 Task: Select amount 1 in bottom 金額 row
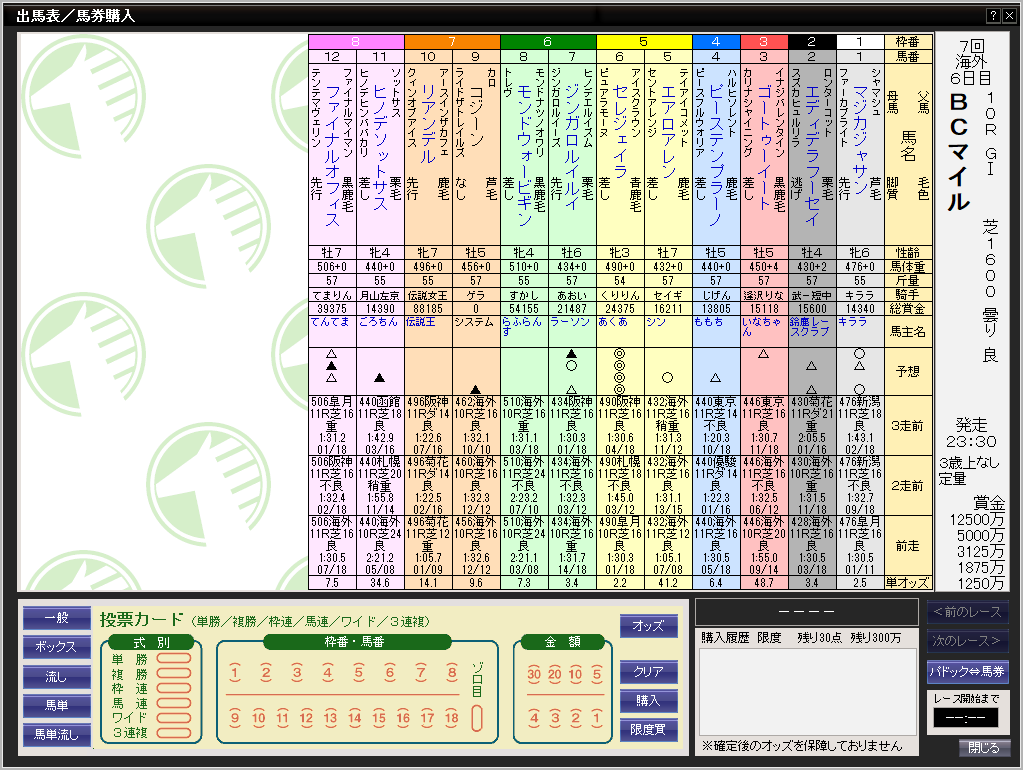596,718
